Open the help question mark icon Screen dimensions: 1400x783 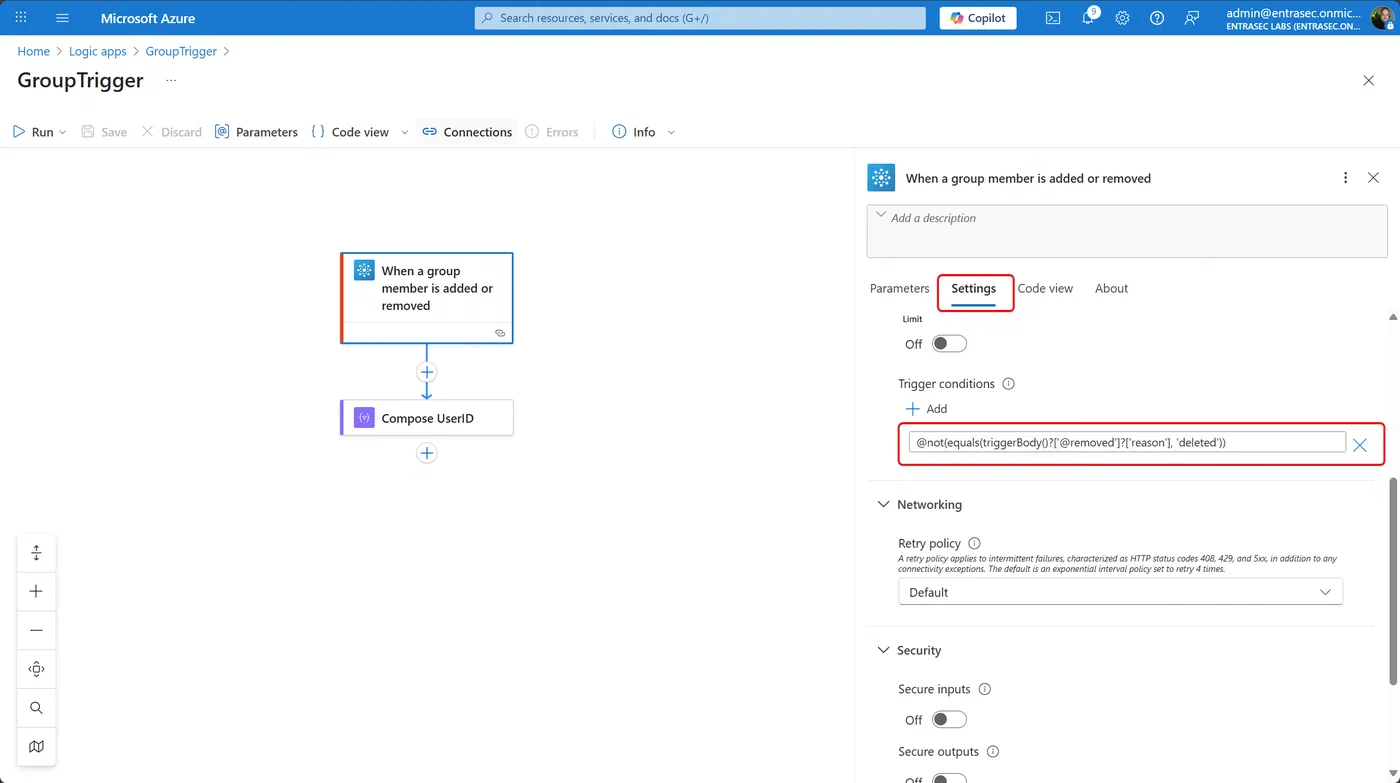click(1157, 18)
